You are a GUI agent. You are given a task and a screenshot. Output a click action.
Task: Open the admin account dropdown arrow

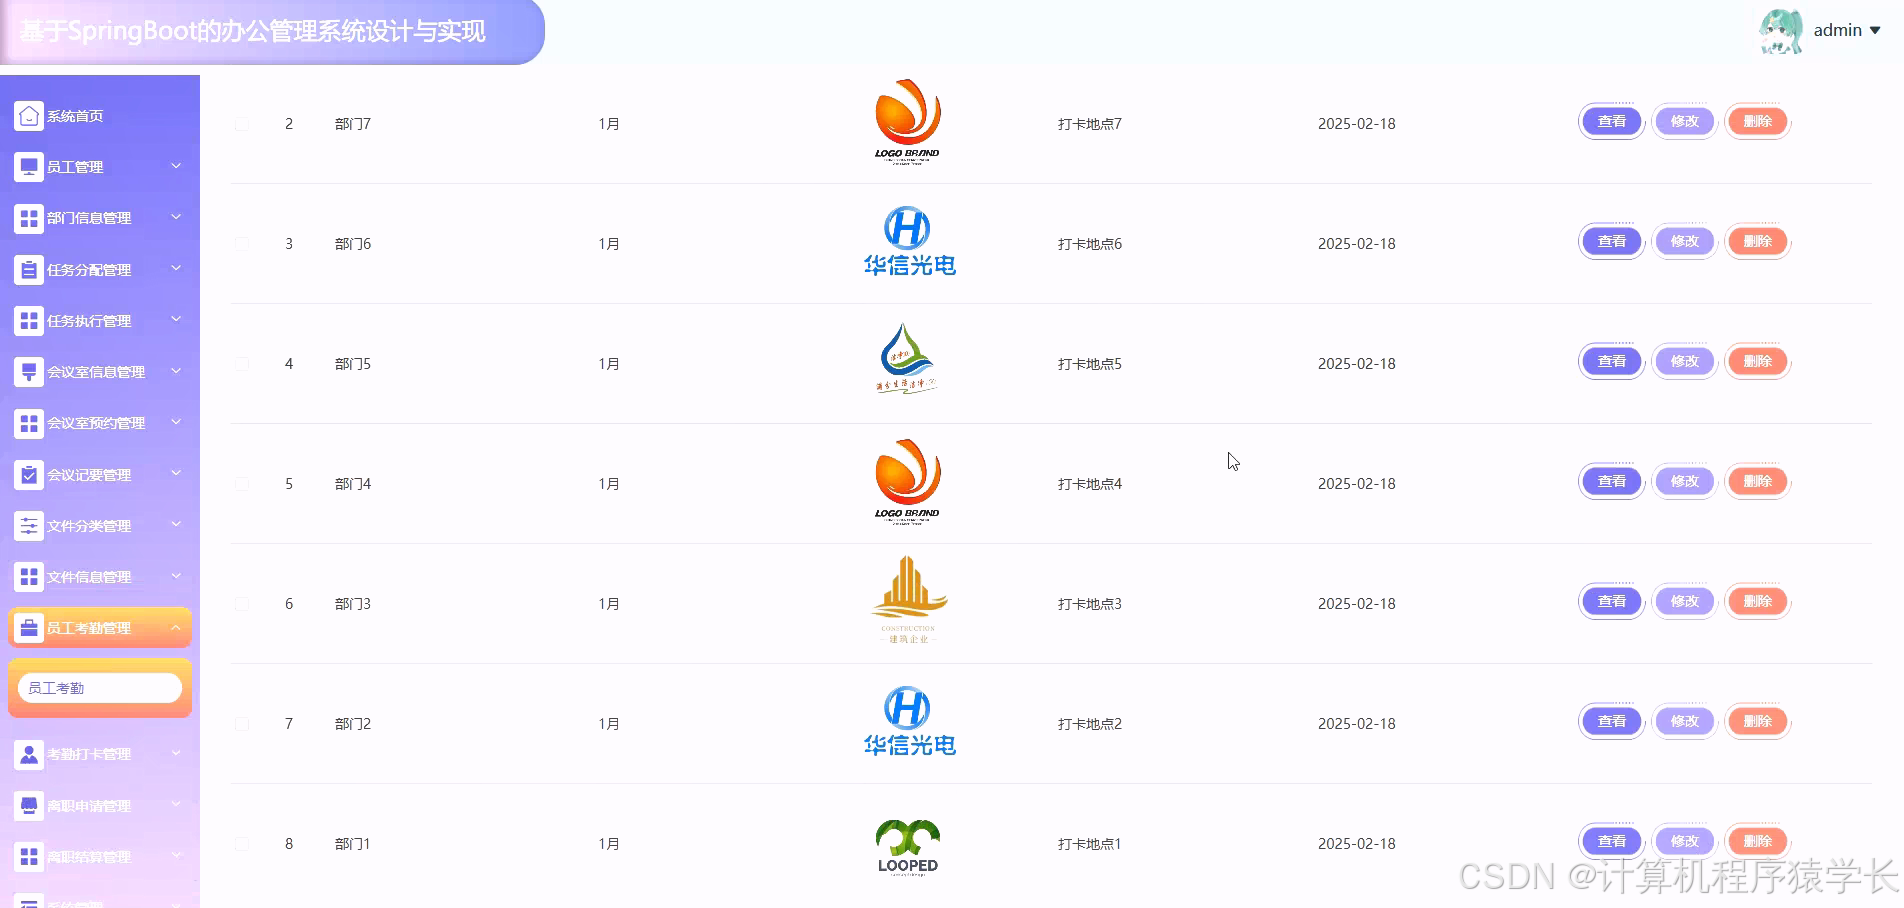(1875, 31)
